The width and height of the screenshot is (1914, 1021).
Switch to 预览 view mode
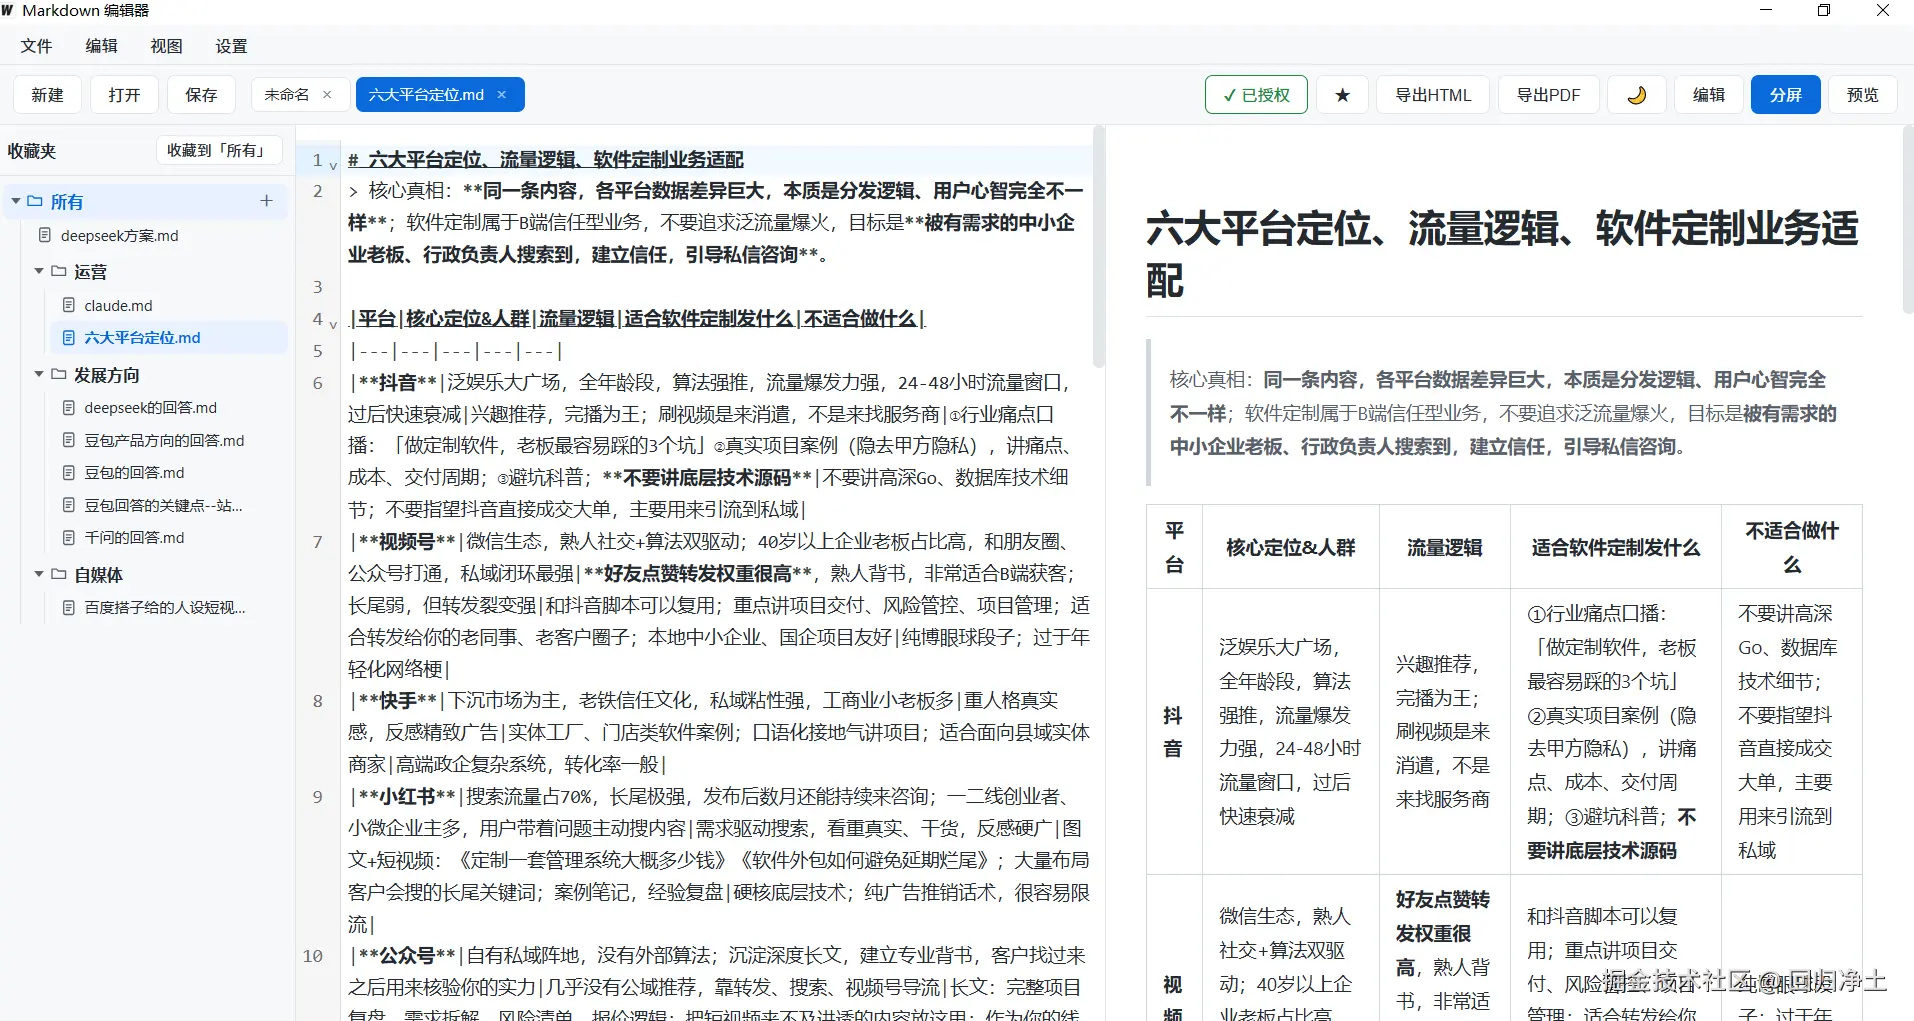(1863, 95)
